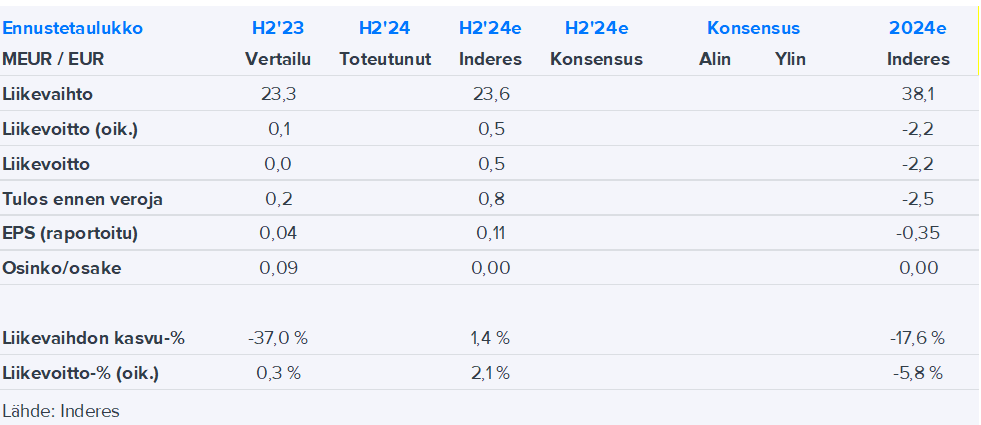This screenshot has width=981, height=425.
Task: Select the blue Konsensus heading above Alin
Action: coord(753,28)
